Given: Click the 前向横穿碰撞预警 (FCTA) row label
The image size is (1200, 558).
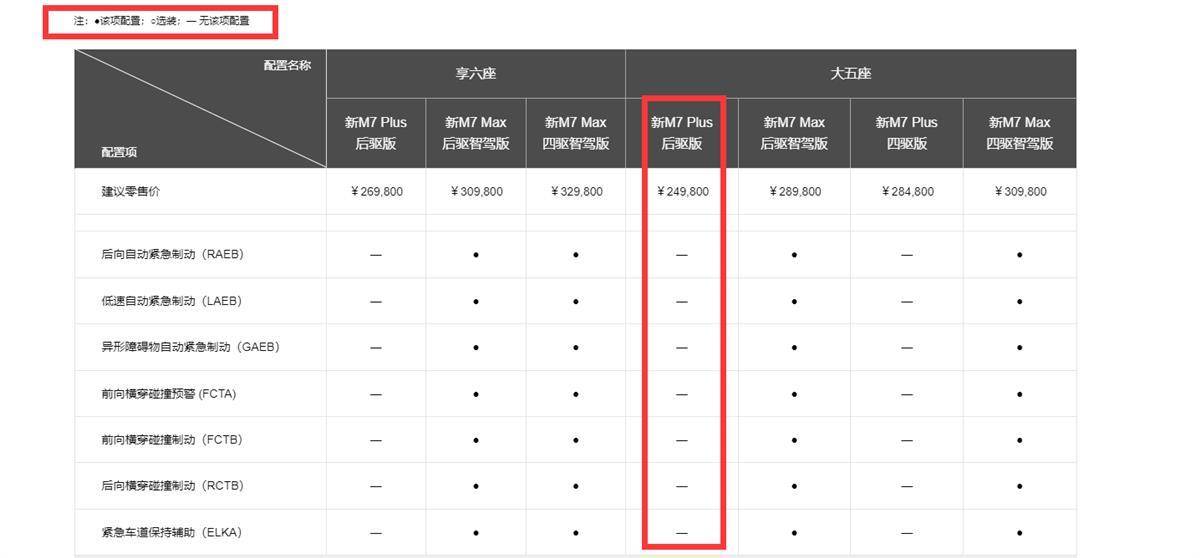Looking at the screenshot, I should [168, 394].
